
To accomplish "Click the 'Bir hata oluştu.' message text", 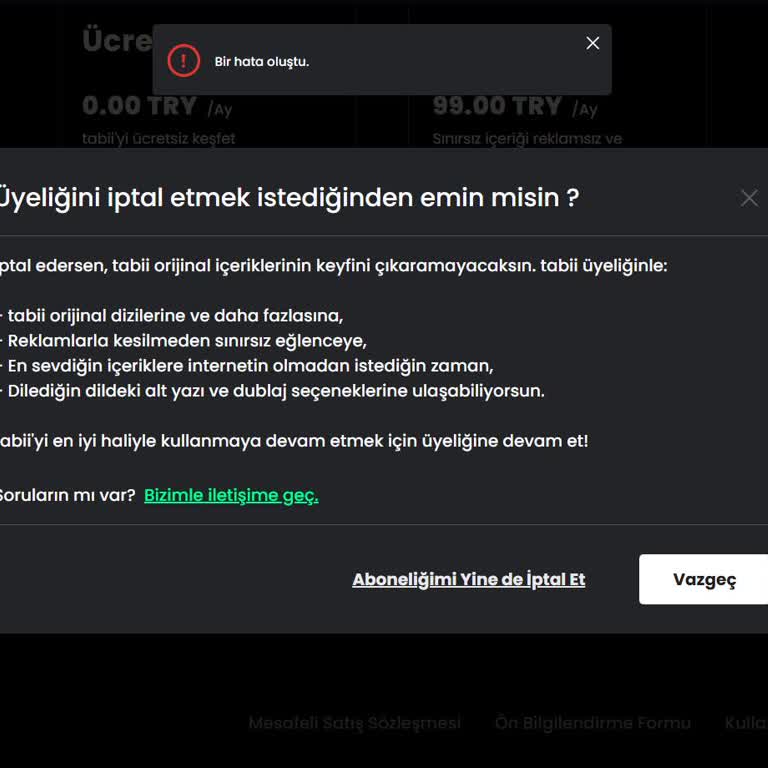I will 262,62.
